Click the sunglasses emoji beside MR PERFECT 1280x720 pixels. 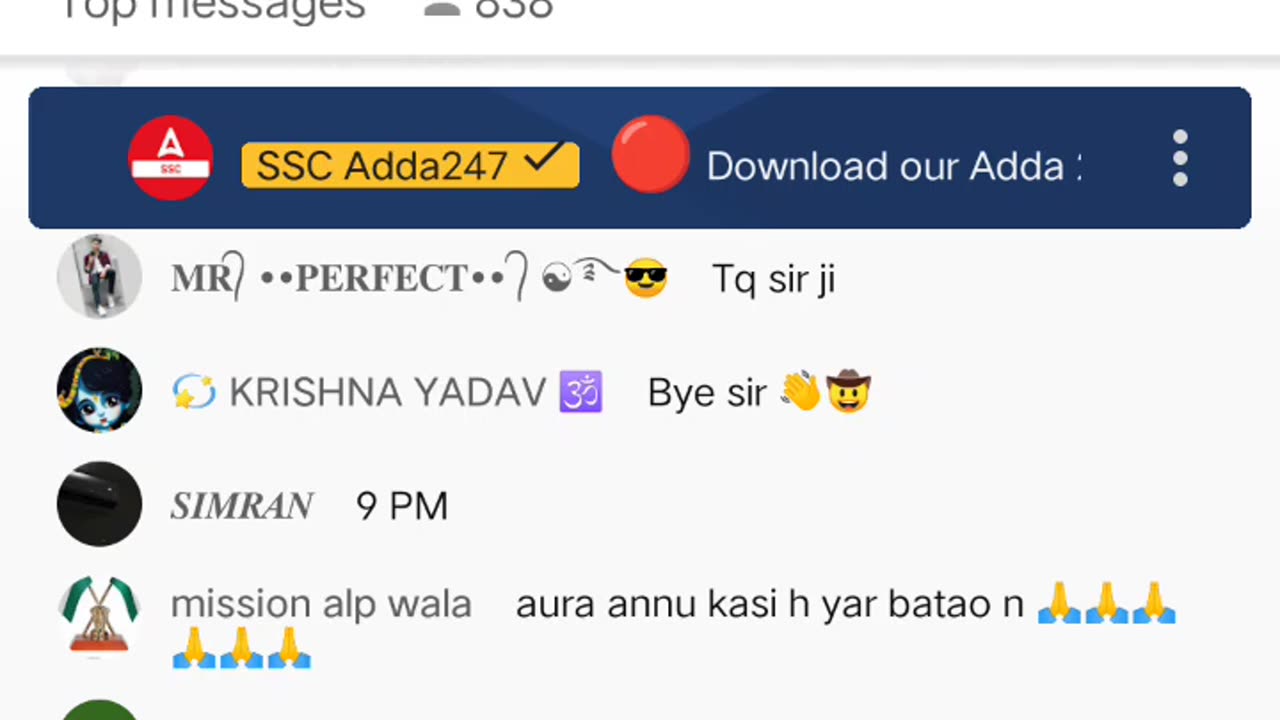pyautogui.click(x=645, y=279)
